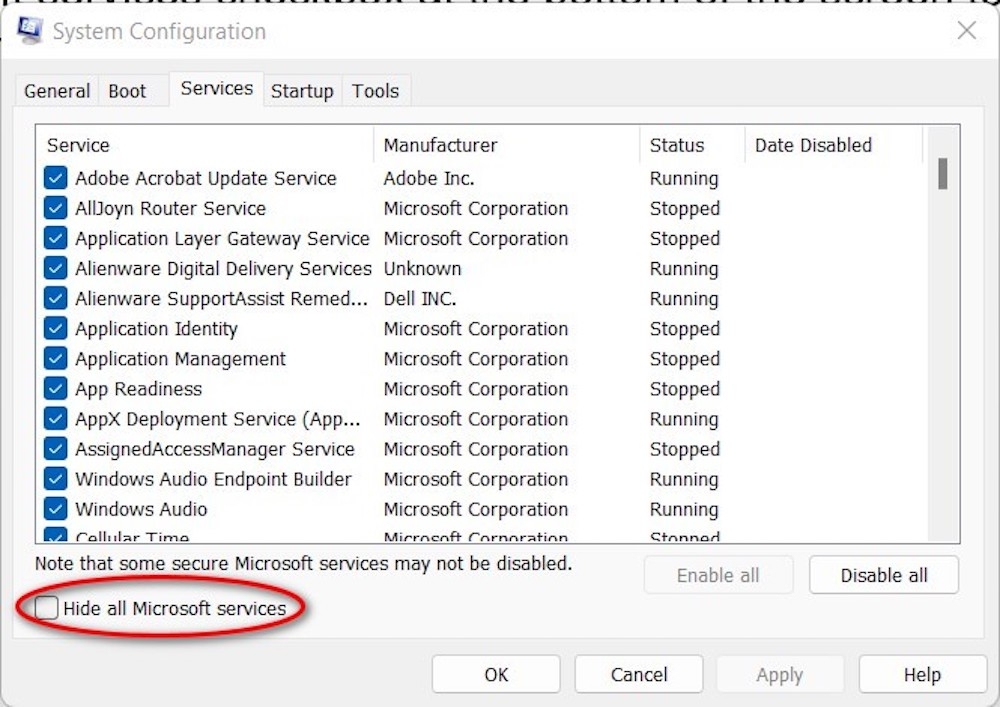
Task: Disable the AllJoyn Router Service checkbox
Action: point(55,208)
